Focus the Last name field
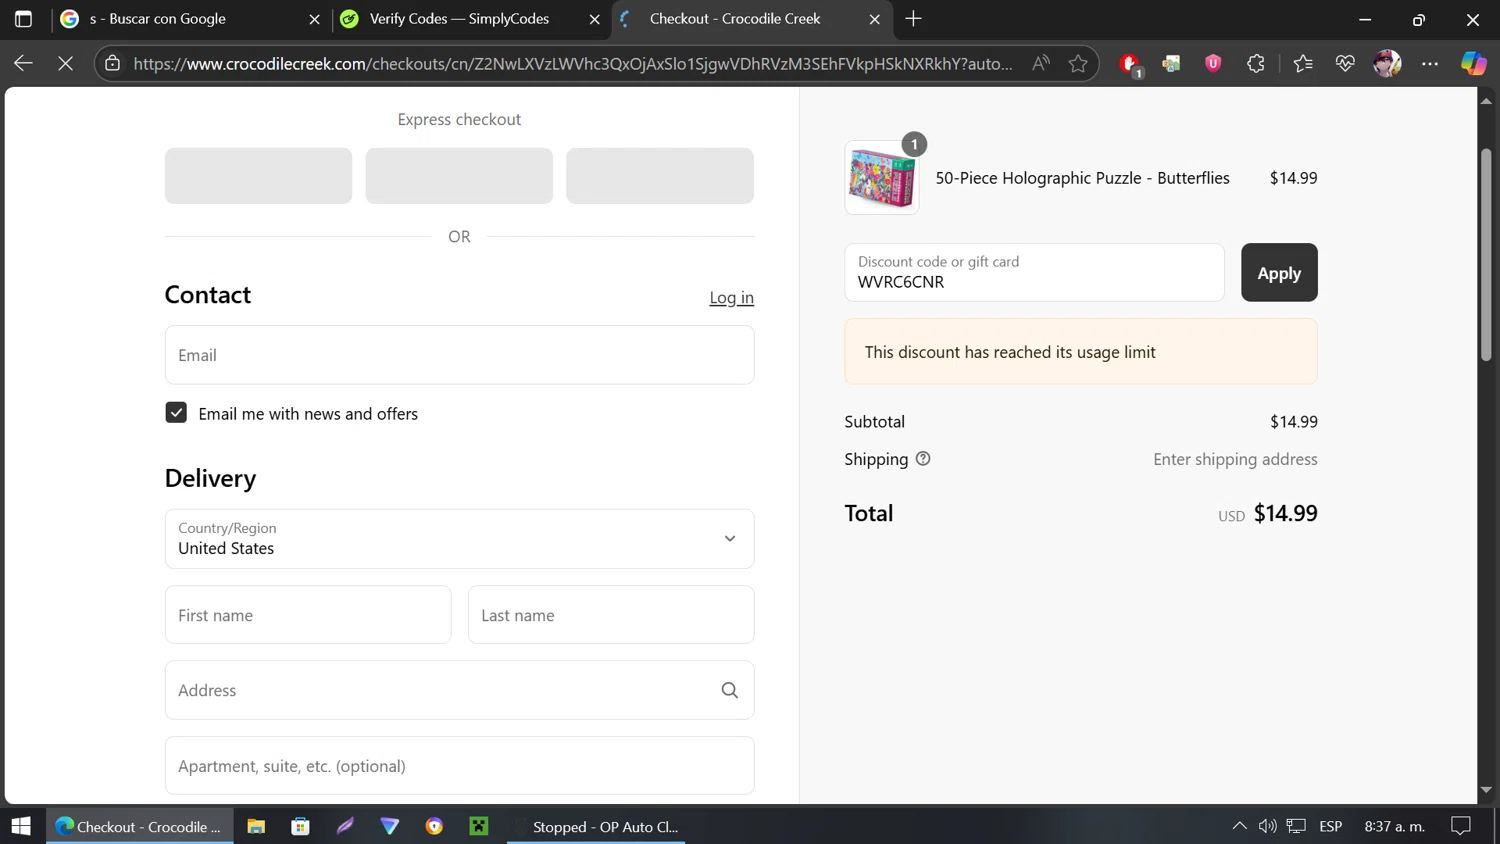Image resolution: width=1500 pixels, height=844 pixels. [611, 615]
